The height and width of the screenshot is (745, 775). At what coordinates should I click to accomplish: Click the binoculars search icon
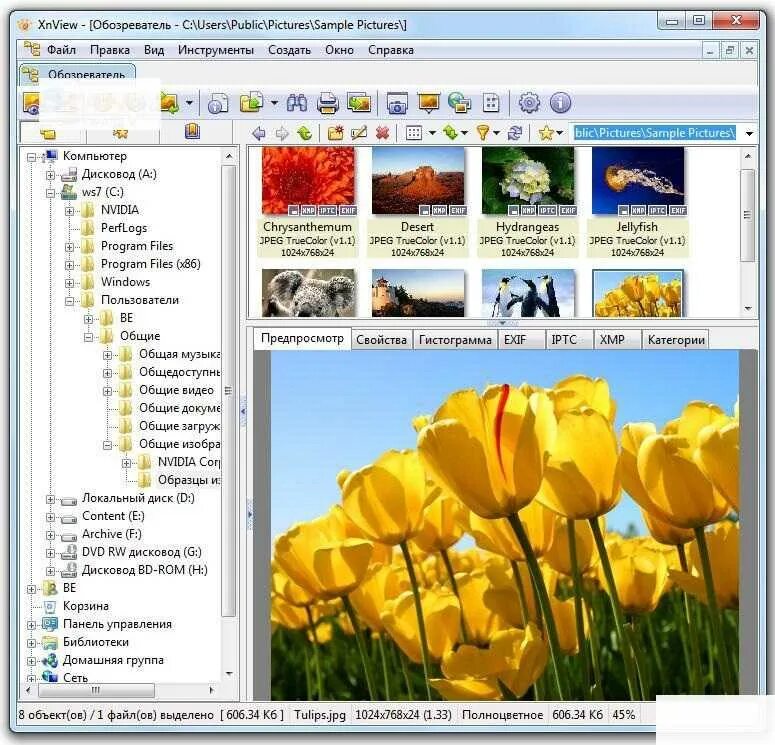click(297, 103)
